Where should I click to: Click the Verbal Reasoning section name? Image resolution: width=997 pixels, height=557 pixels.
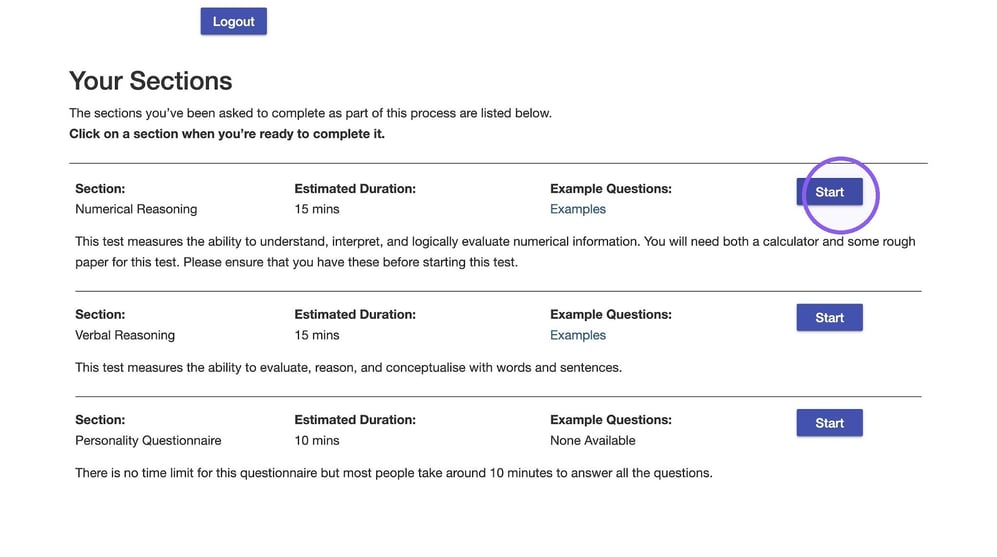[x=125, y=335]
